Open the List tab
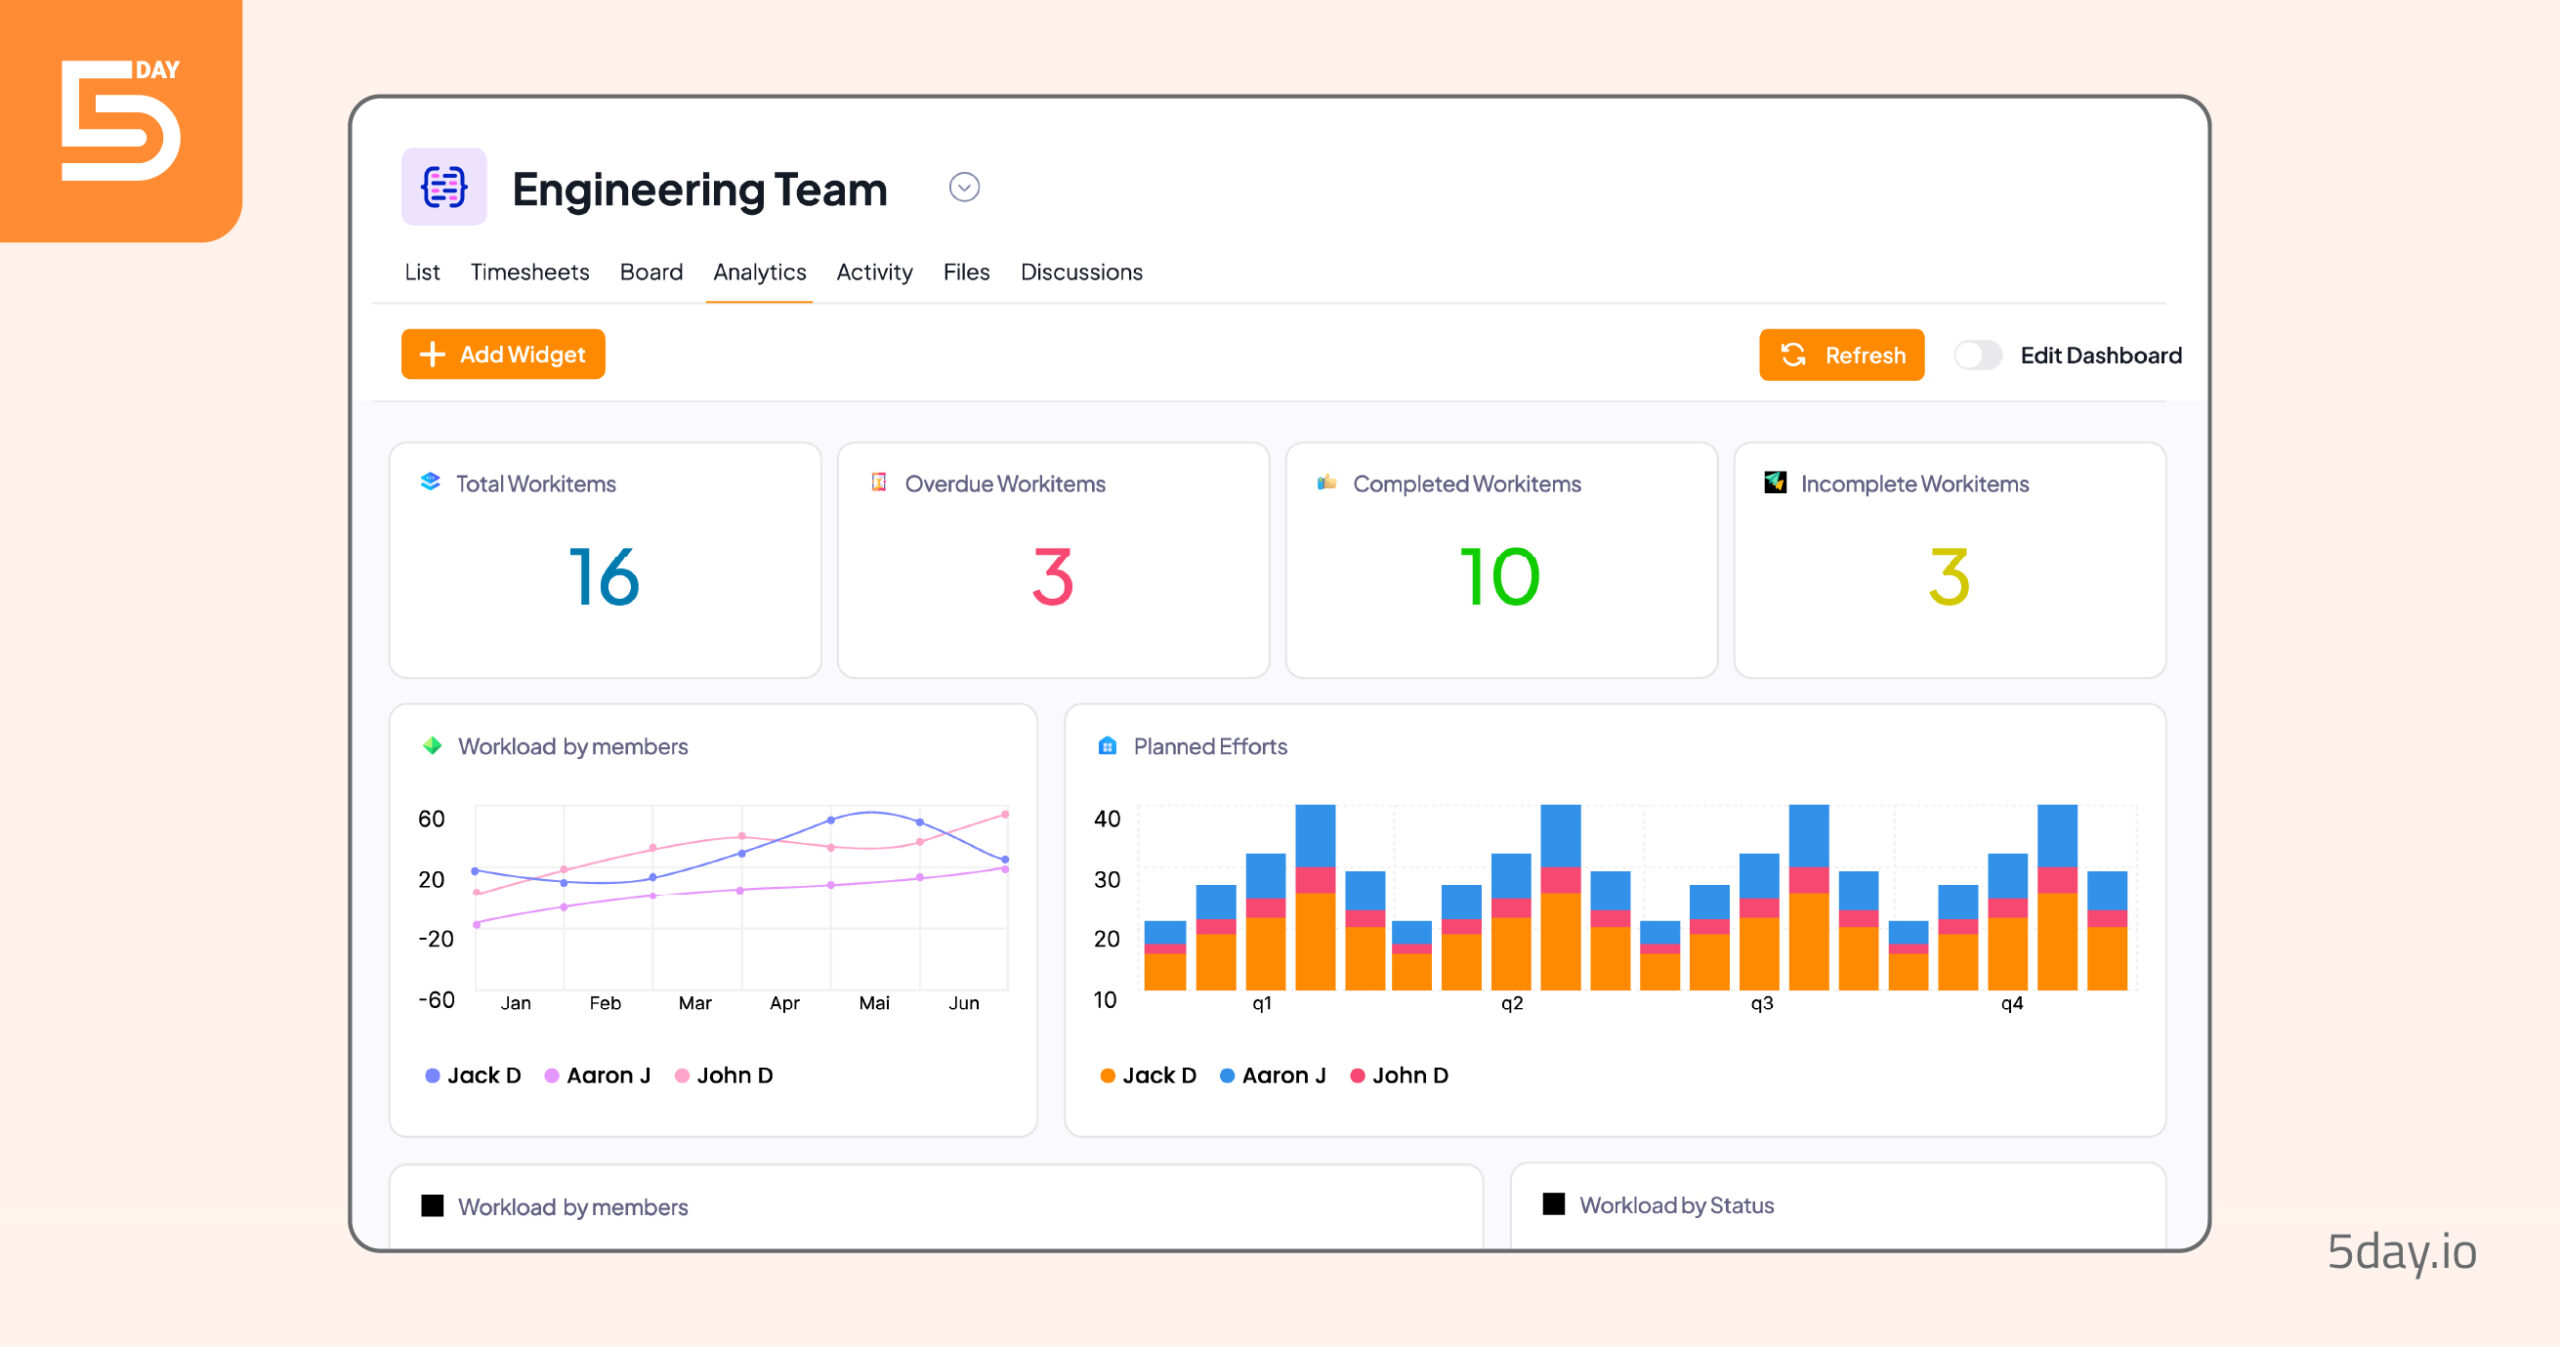The height and width of the screenshot is (1347, 2560). pos(422,272)
